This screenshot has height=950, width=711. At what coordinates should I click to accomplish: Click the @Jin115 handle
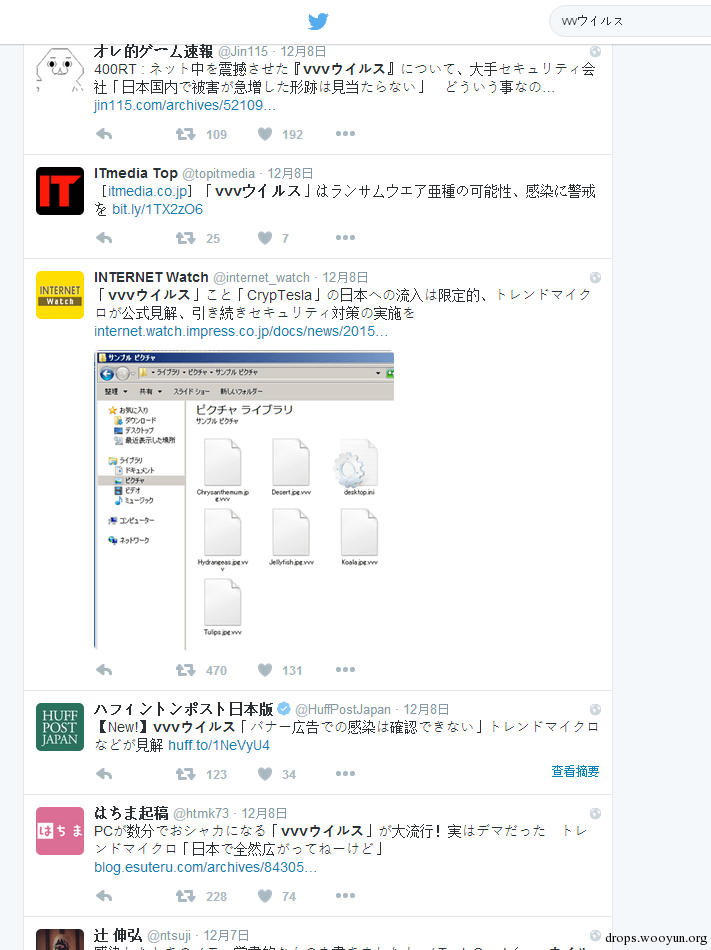[242, 51]
